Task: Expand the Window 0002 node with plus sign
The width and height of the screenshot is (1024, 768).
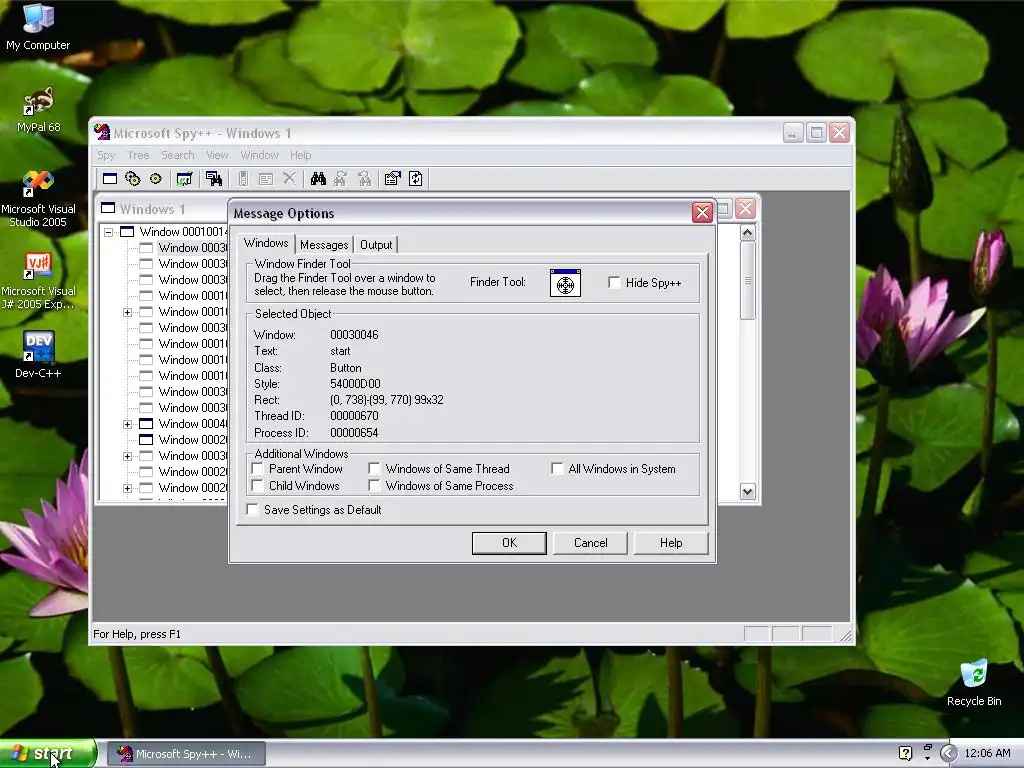Action: pyautogui.click(x=127, y=488)
